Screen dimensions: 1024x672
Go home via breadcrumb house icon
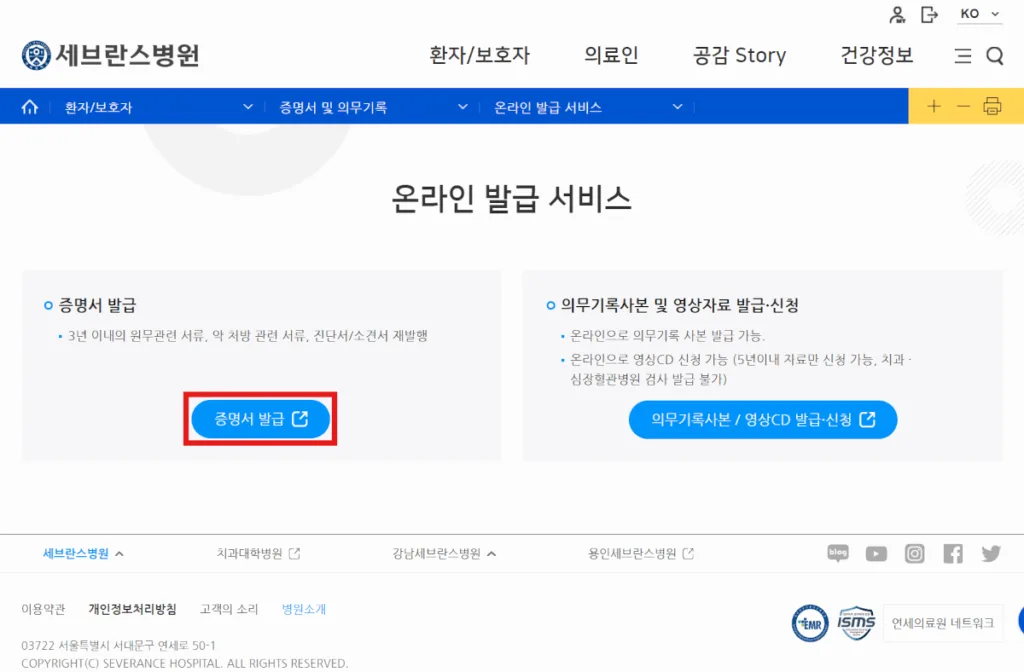[30, 106]
